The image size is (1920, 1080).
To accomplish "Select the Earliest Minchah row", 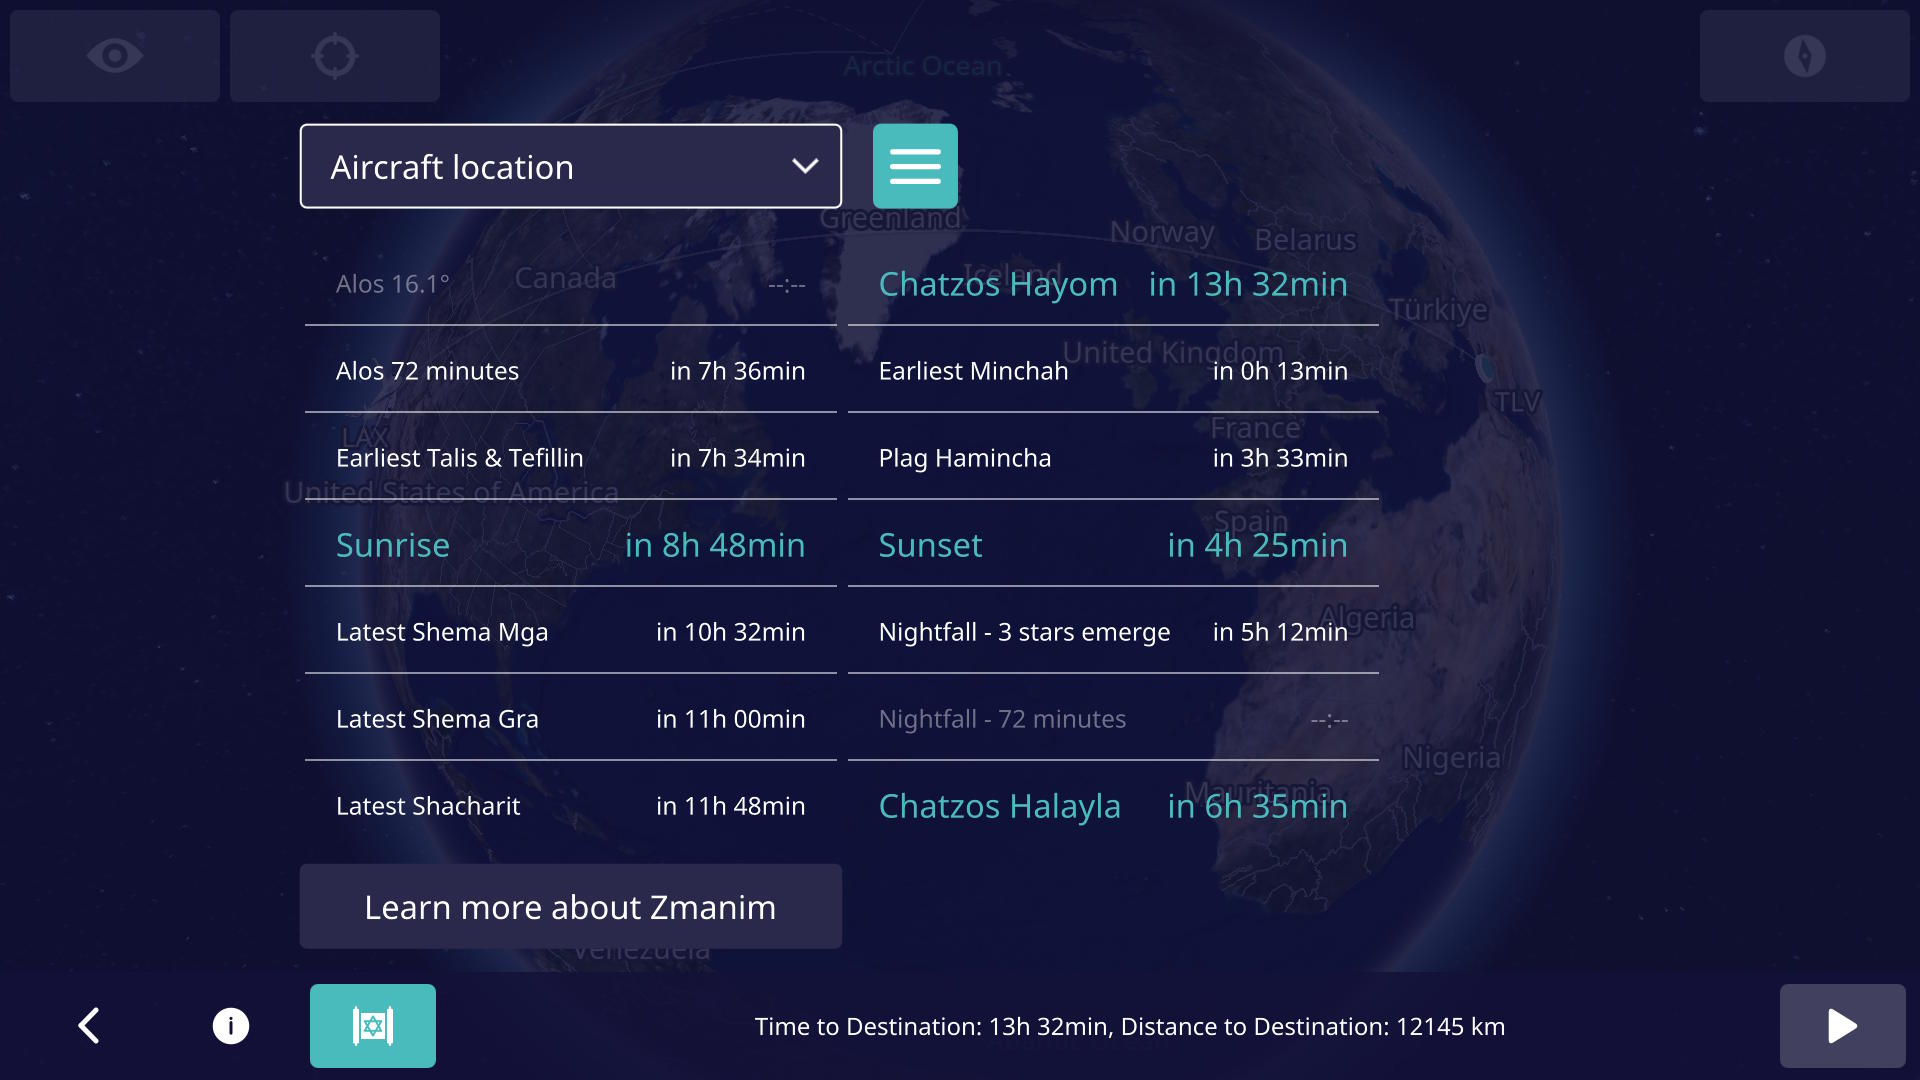I will tap(1112, 370).
